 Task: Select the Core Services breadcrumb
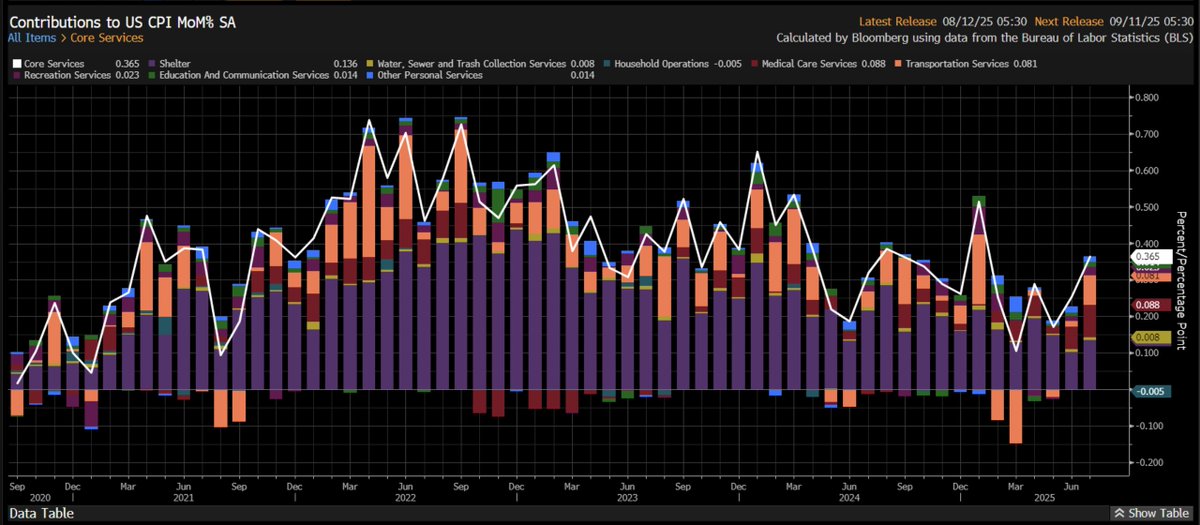pos(107,37)
